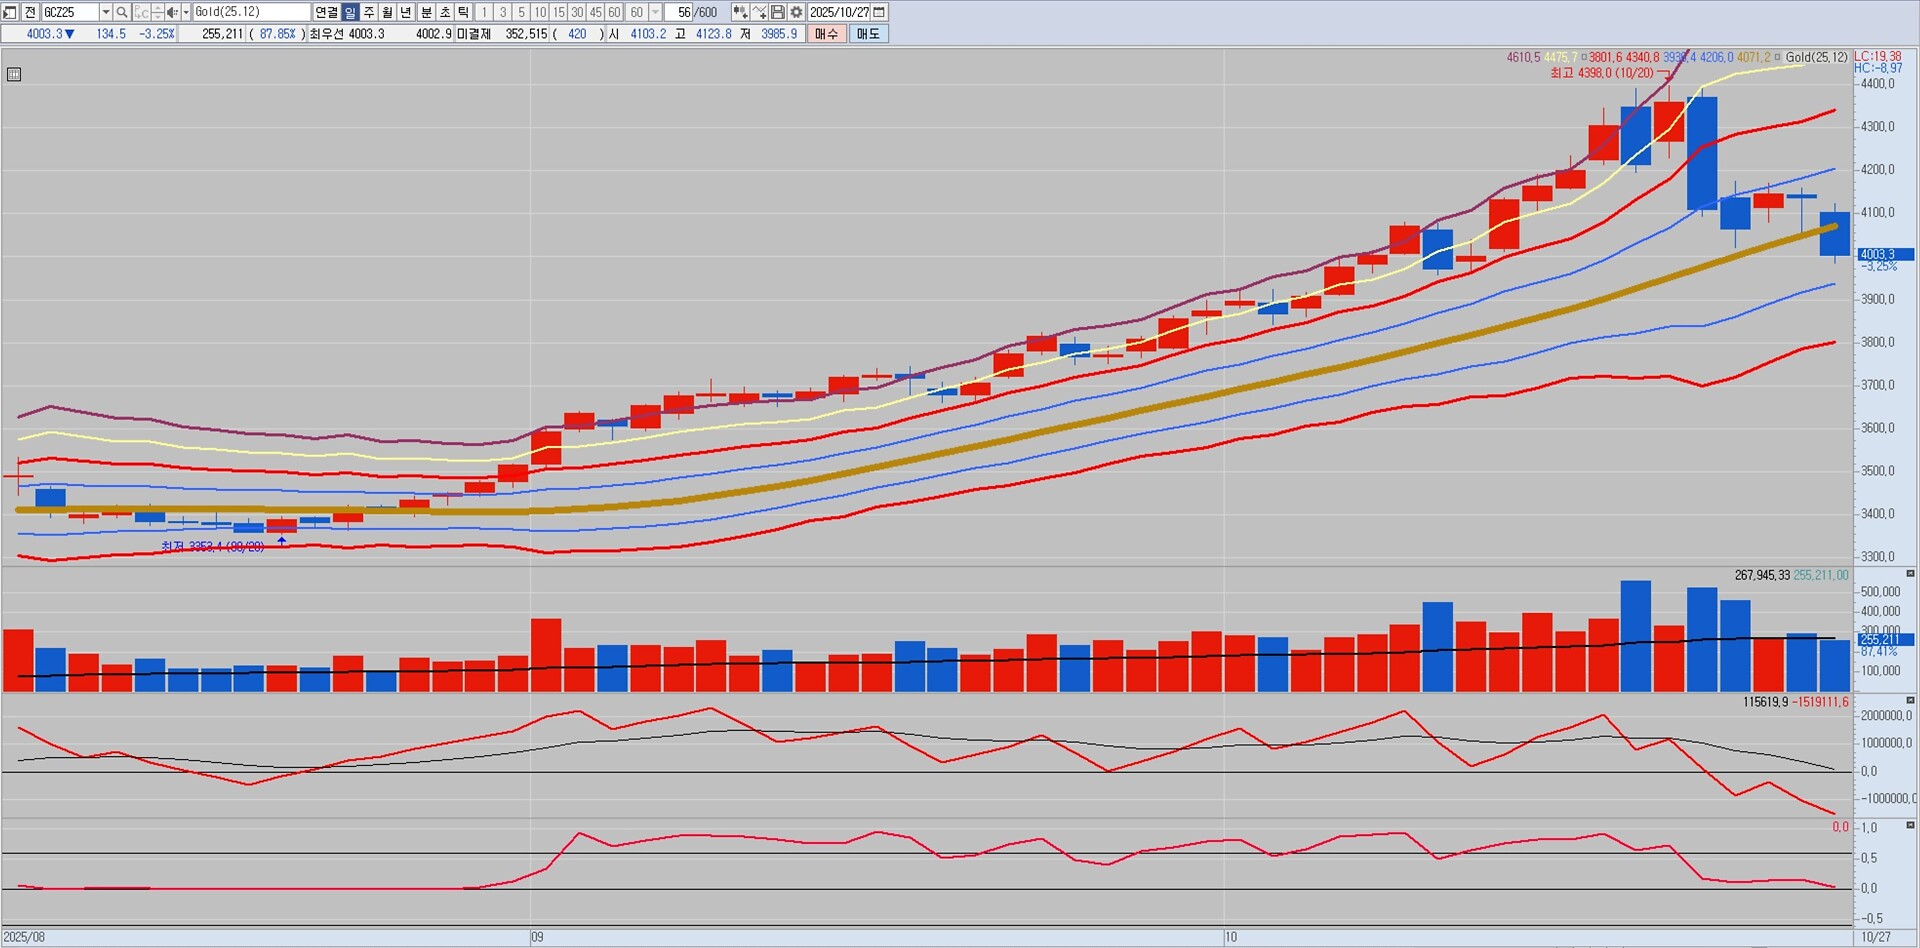Click the 전 button beside the symbol code
This screenshot has height=948, width=1920.
(30, 12)
